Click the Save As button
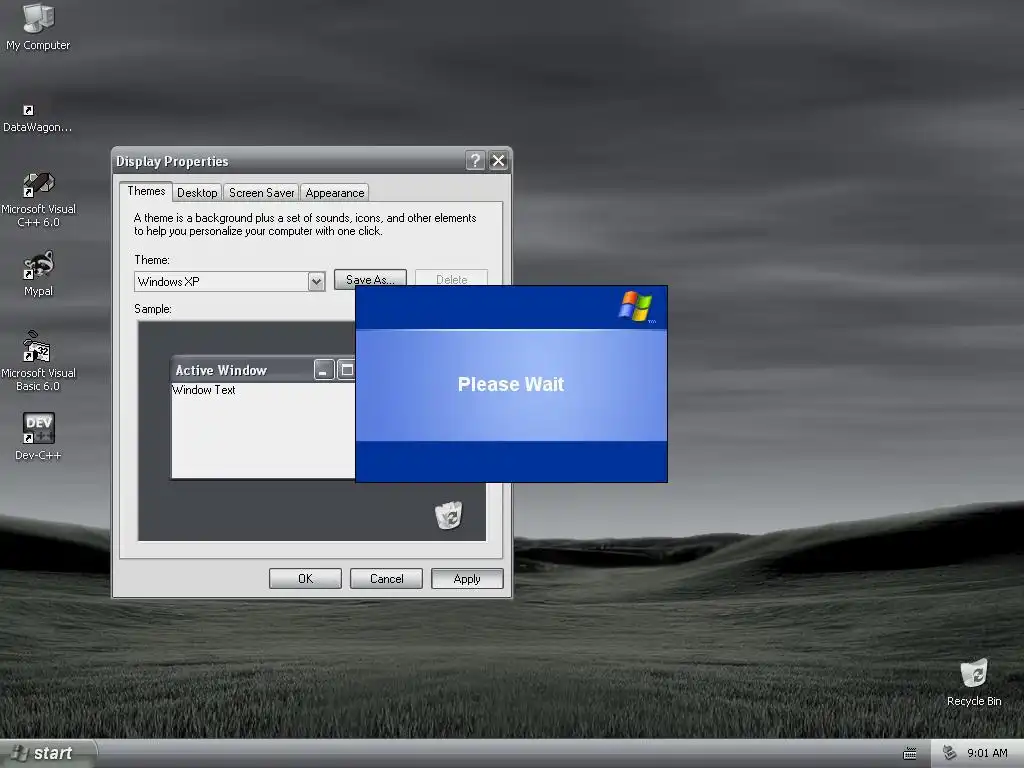Viewport: 1024px width, 768px height. pos(370,278)
